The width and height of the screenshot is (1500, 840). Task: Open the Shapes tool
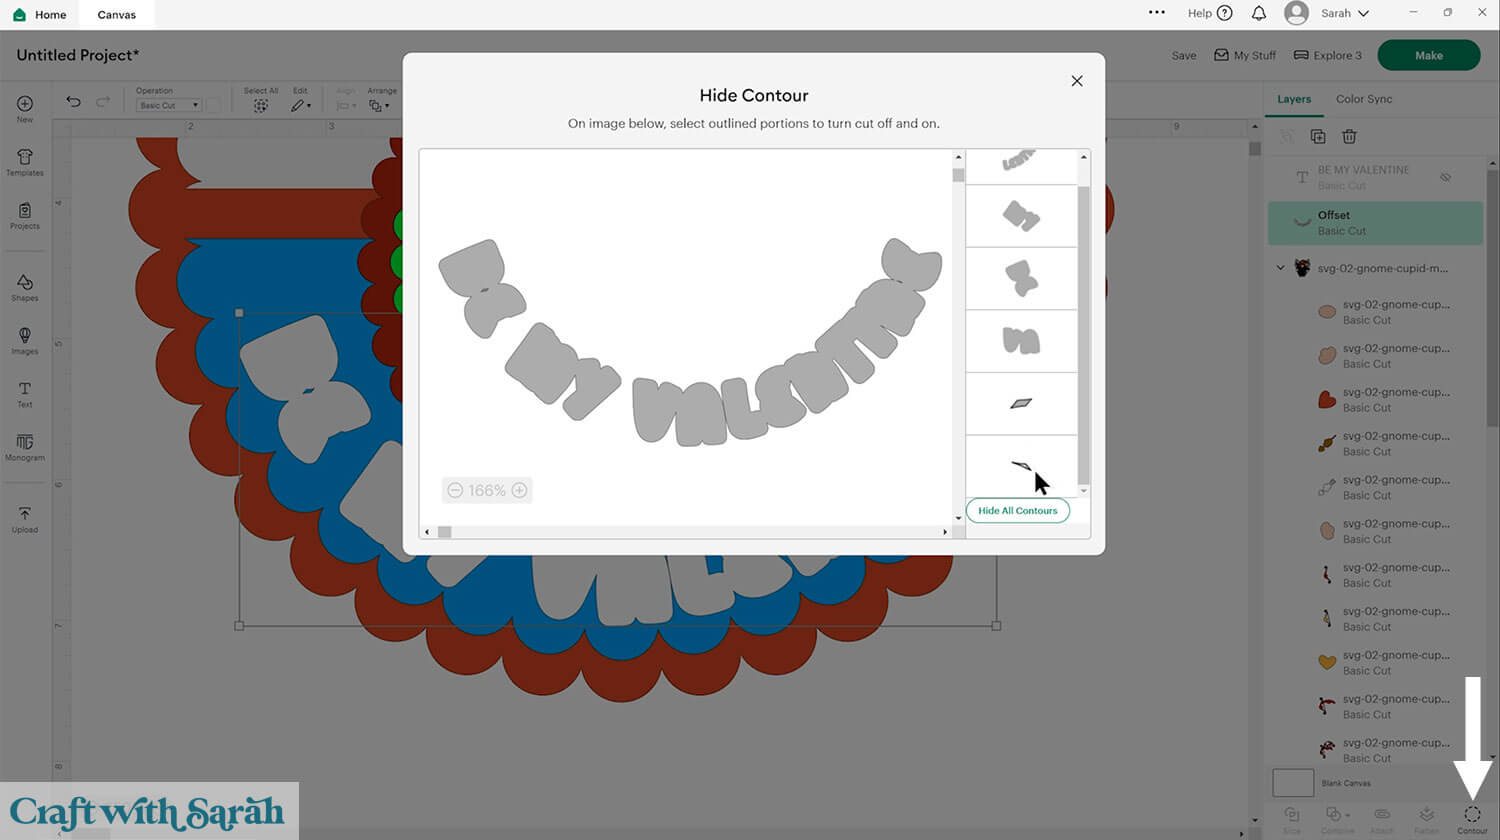[25, 287]
